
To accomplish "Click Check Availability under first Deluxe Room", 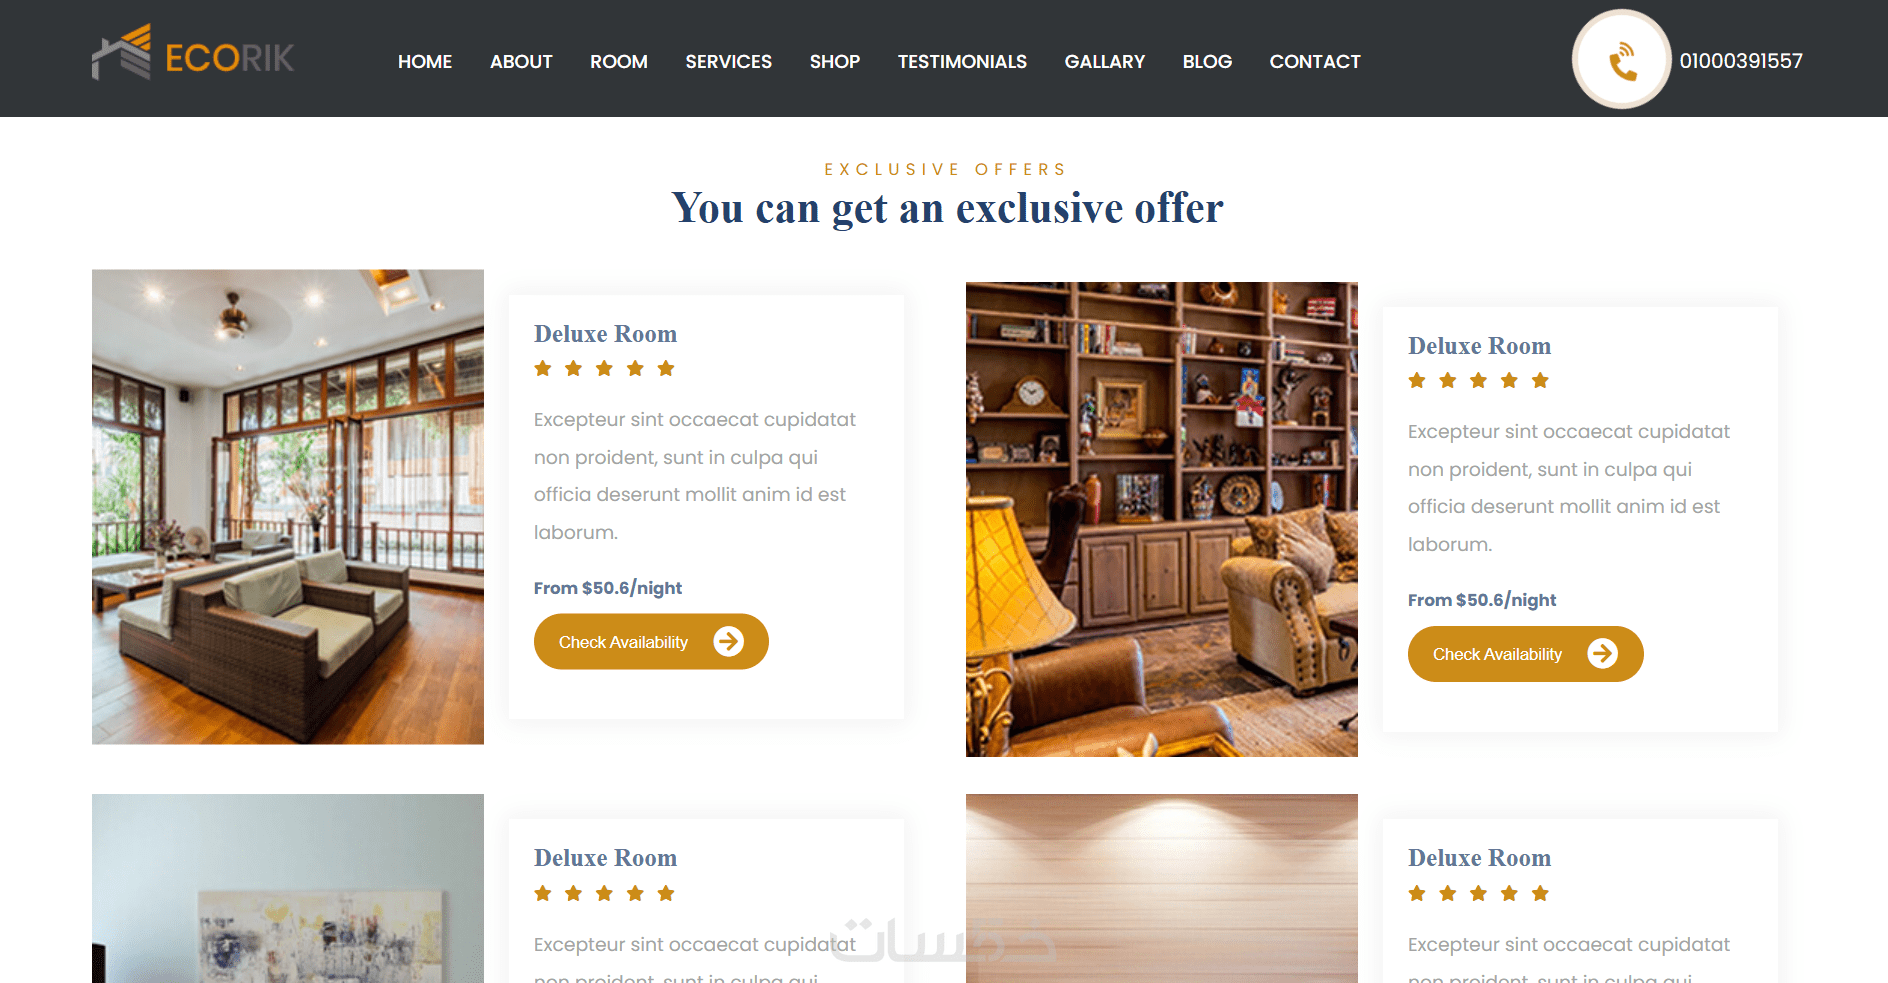I will pyautogui.click(x=651, y=642).
